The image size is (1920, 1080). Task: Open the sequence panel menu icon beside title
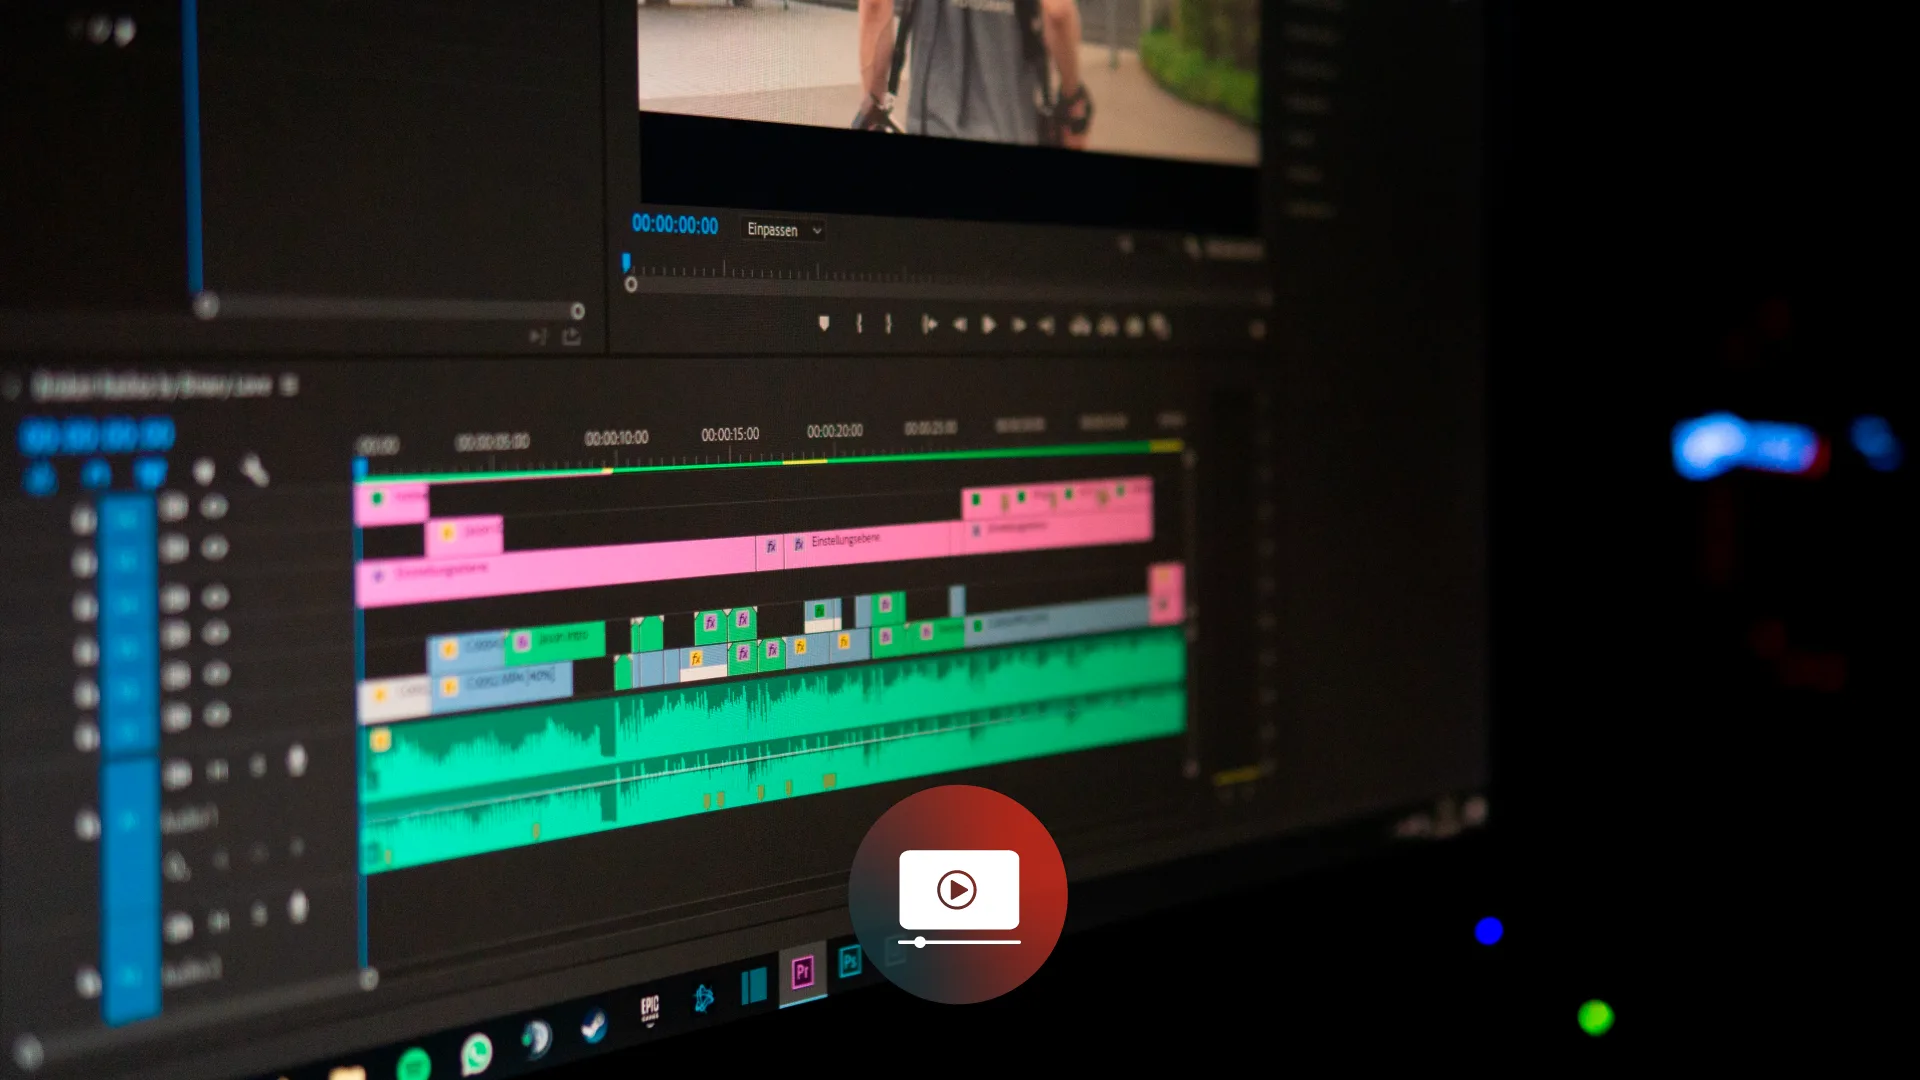pyautogui.click(x=289, y=385)
